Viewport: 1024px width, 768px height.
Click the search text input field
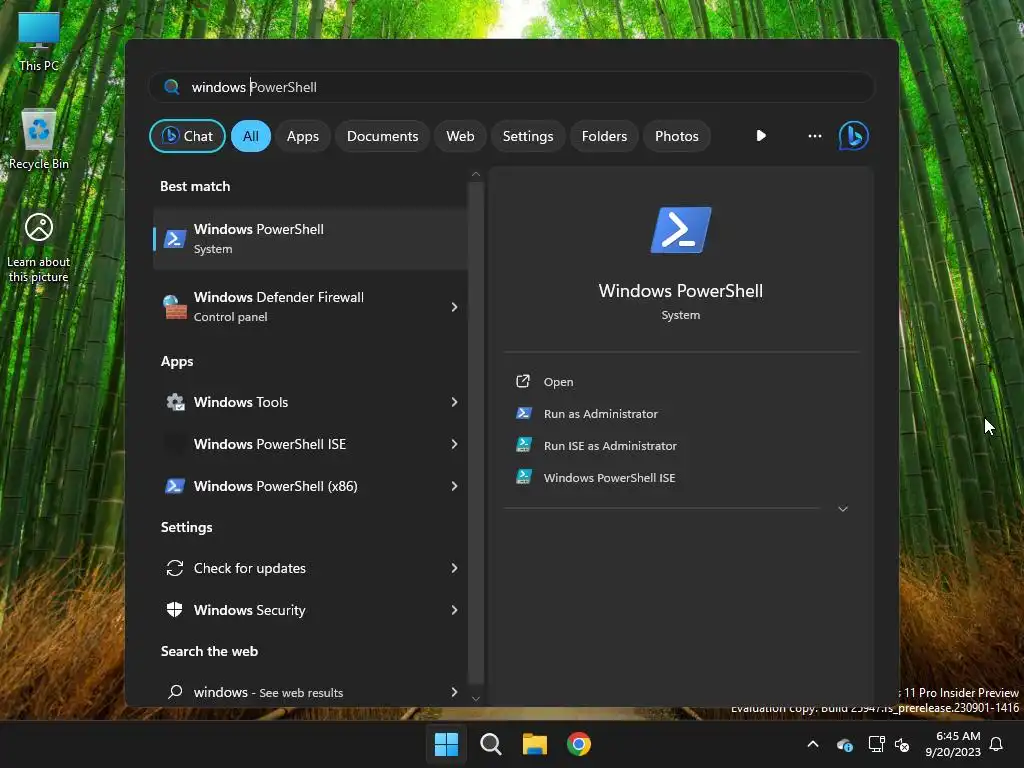(x=511, y=87)
